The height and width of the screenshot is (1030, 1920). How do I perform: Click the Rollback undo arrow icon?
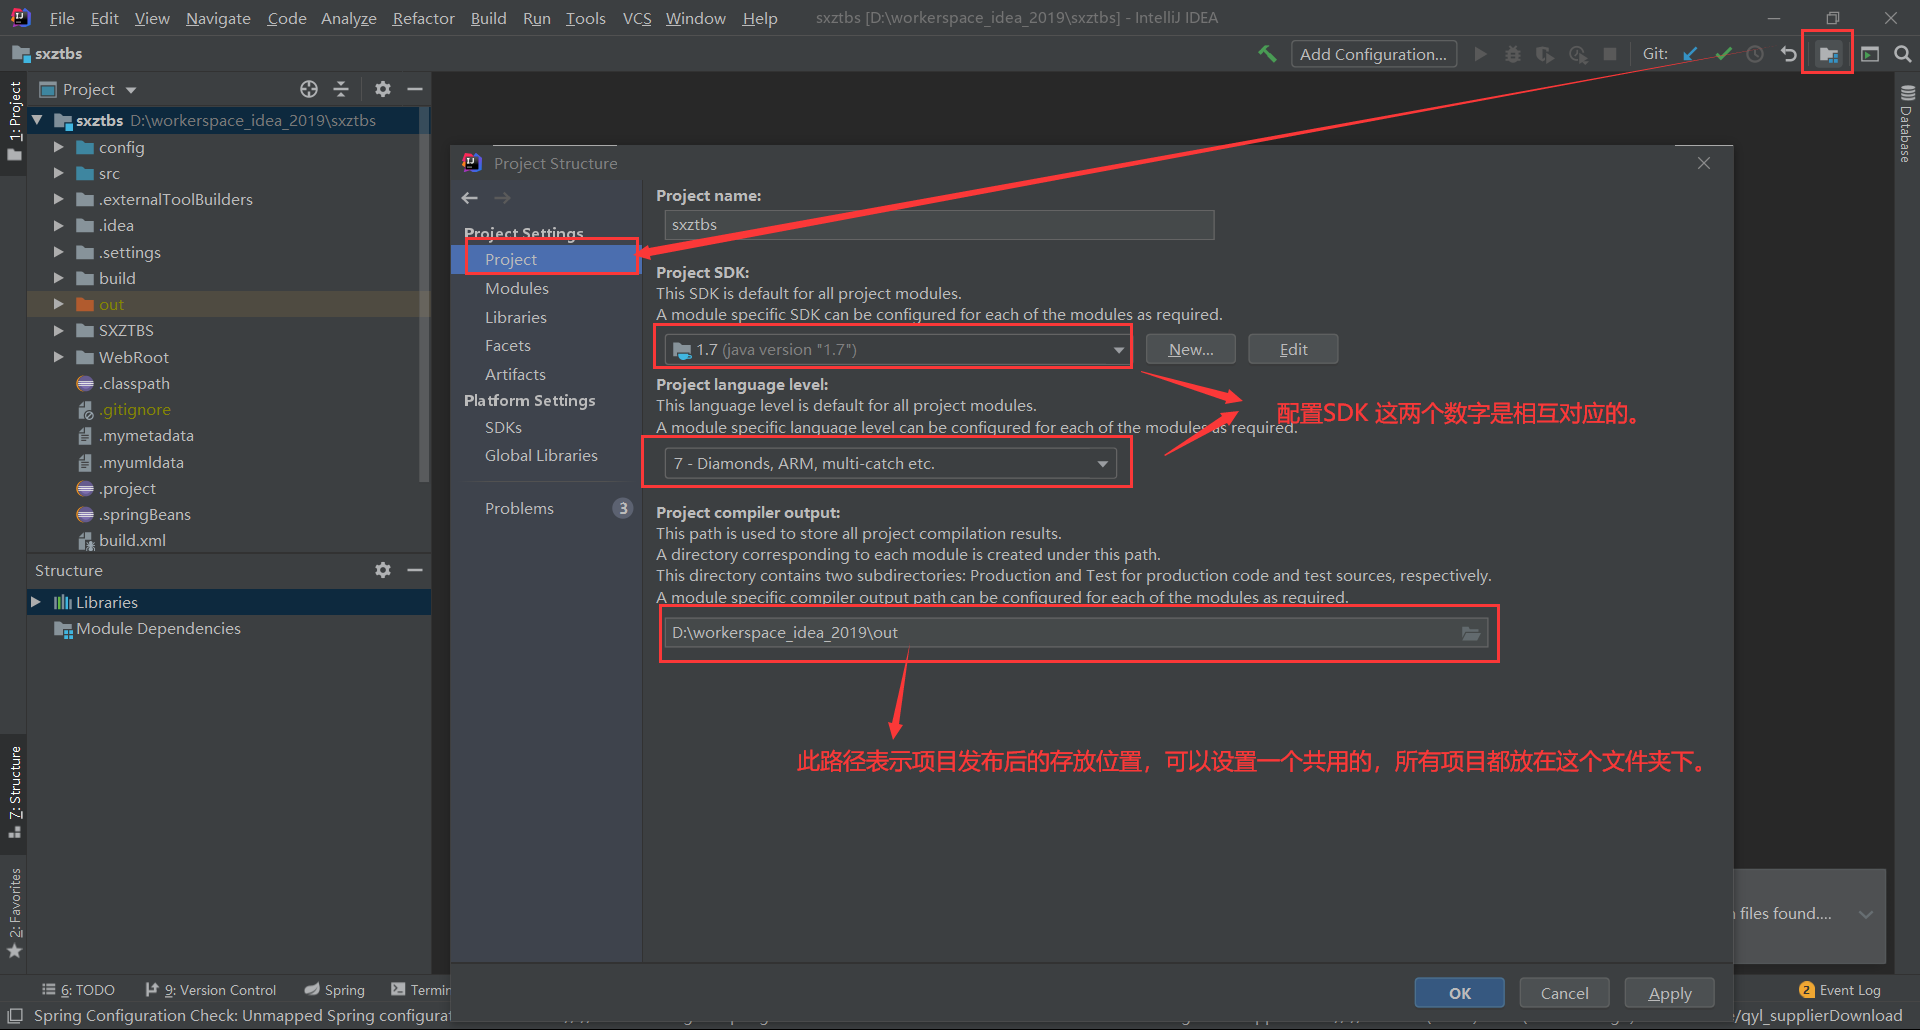(x=1789, y=54)
